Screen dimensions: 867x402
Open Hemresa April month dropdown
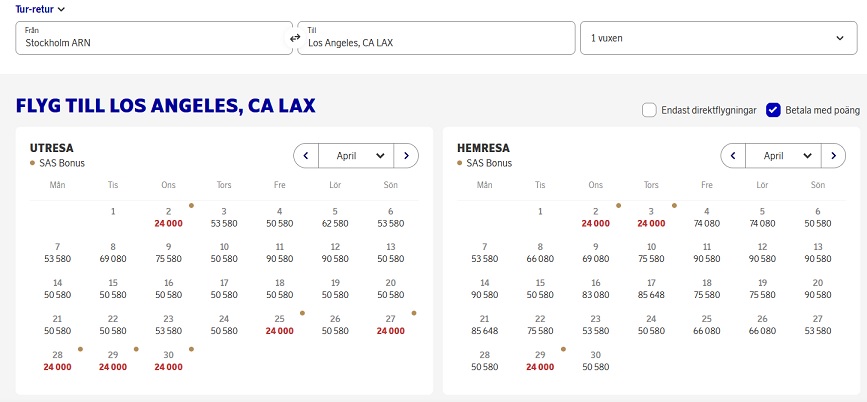pos(783,156)
